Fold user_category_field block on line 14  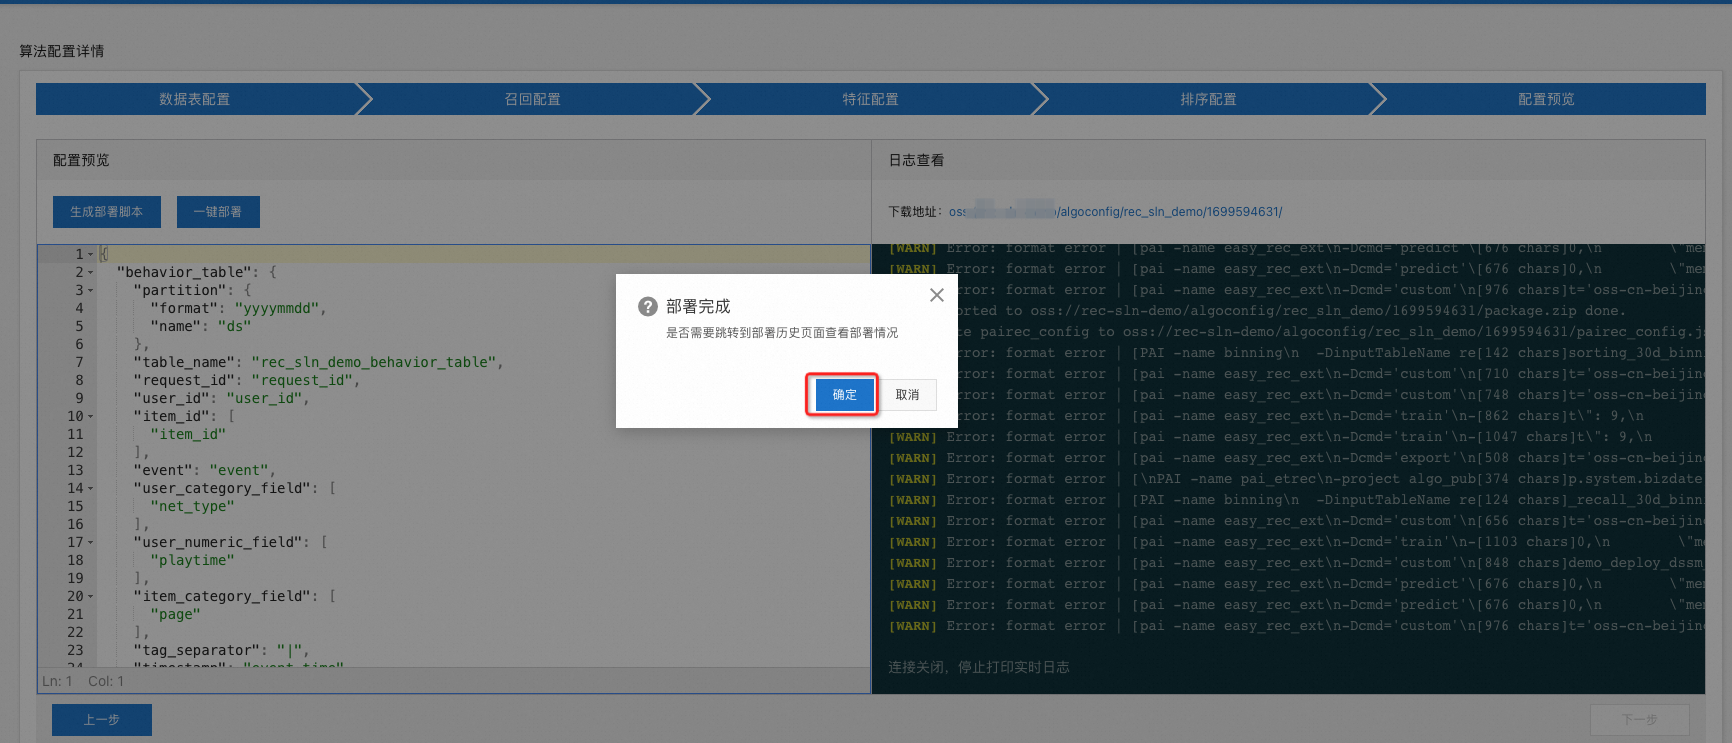coord(91,489)
